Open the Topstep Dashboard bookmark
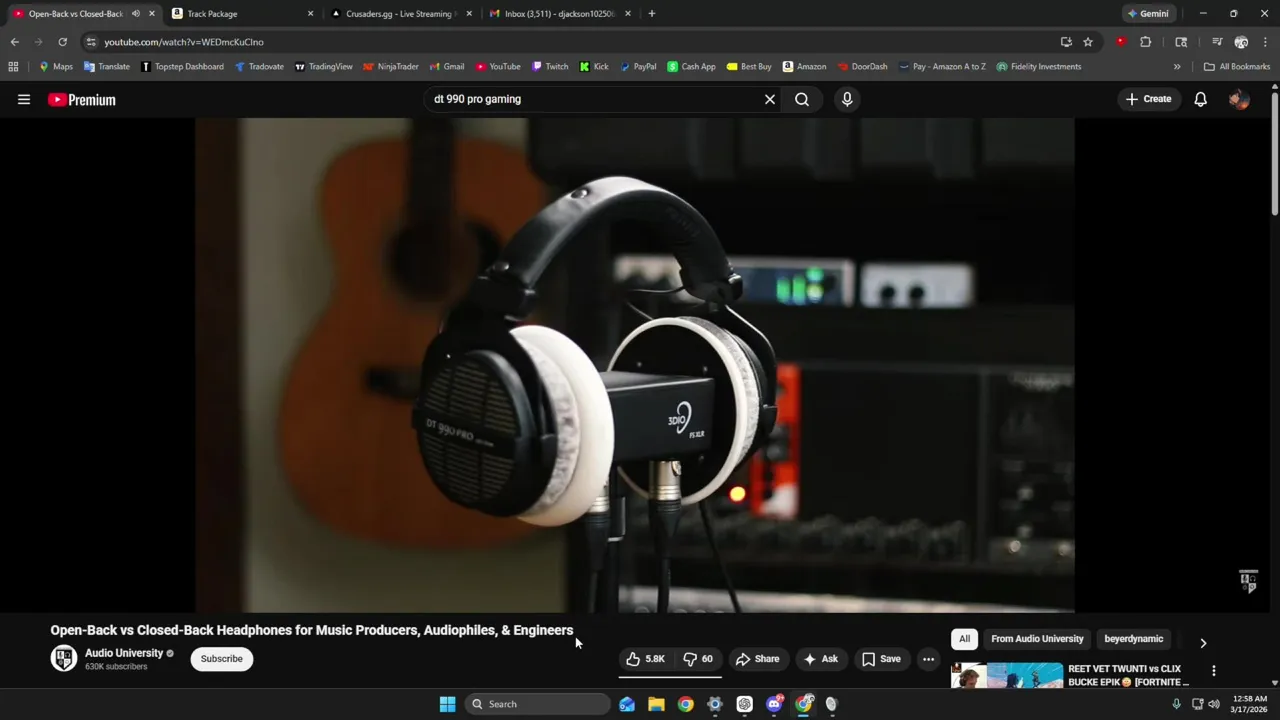The width and height of the screenshot is (1280, 720). (x=182, y=67)
